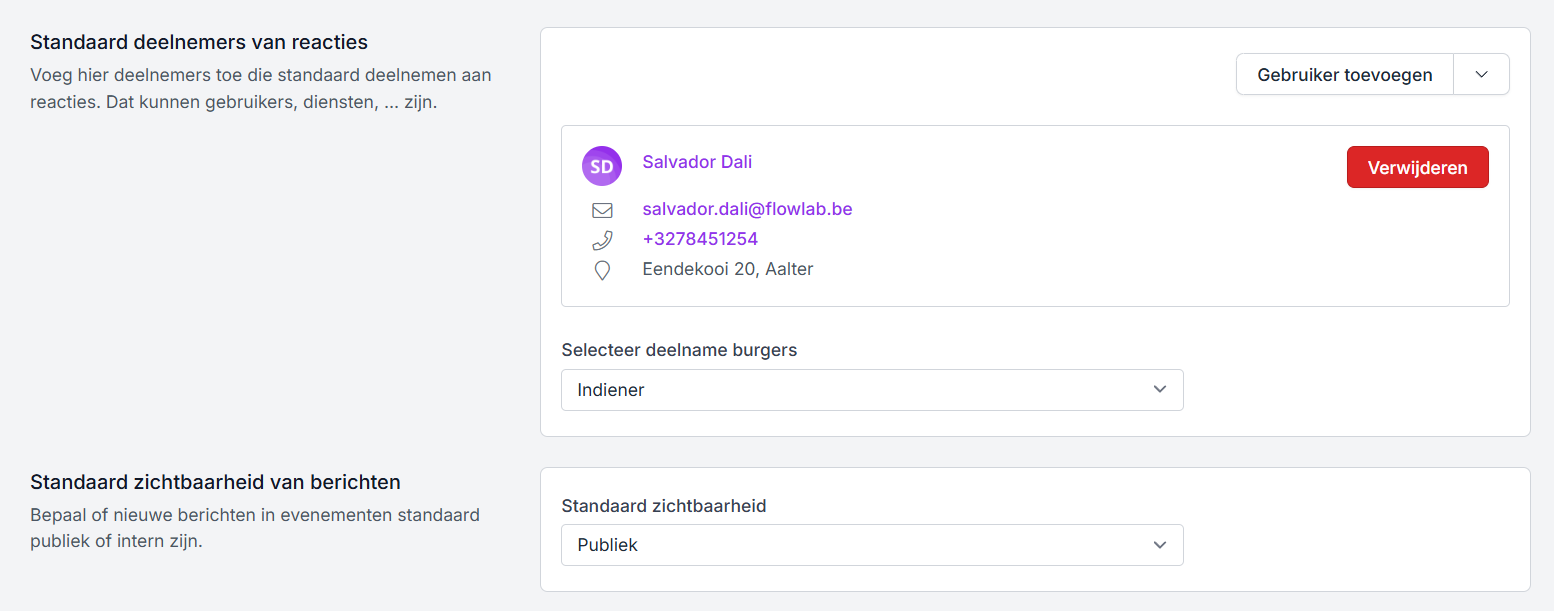The image size is (1554, 611).
Task: Click the Standaard deelnemers van reacties heading
Action: [199, 42]
